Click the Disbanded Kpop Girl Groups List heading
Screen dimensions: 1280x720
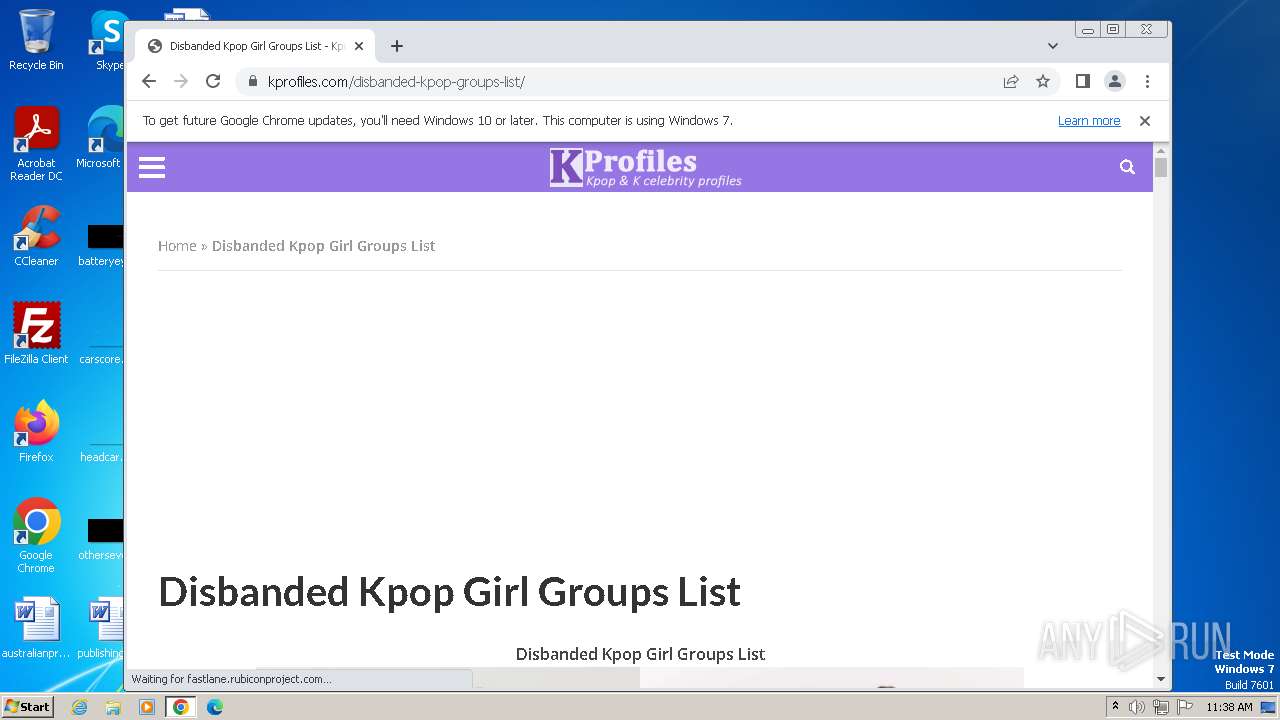coord(449,592)
